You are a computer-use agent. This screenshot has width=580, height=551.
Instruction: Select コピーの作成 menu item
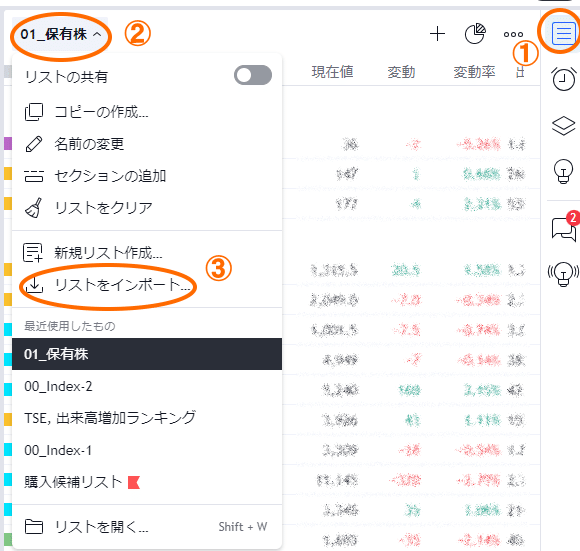pos(147,112)
